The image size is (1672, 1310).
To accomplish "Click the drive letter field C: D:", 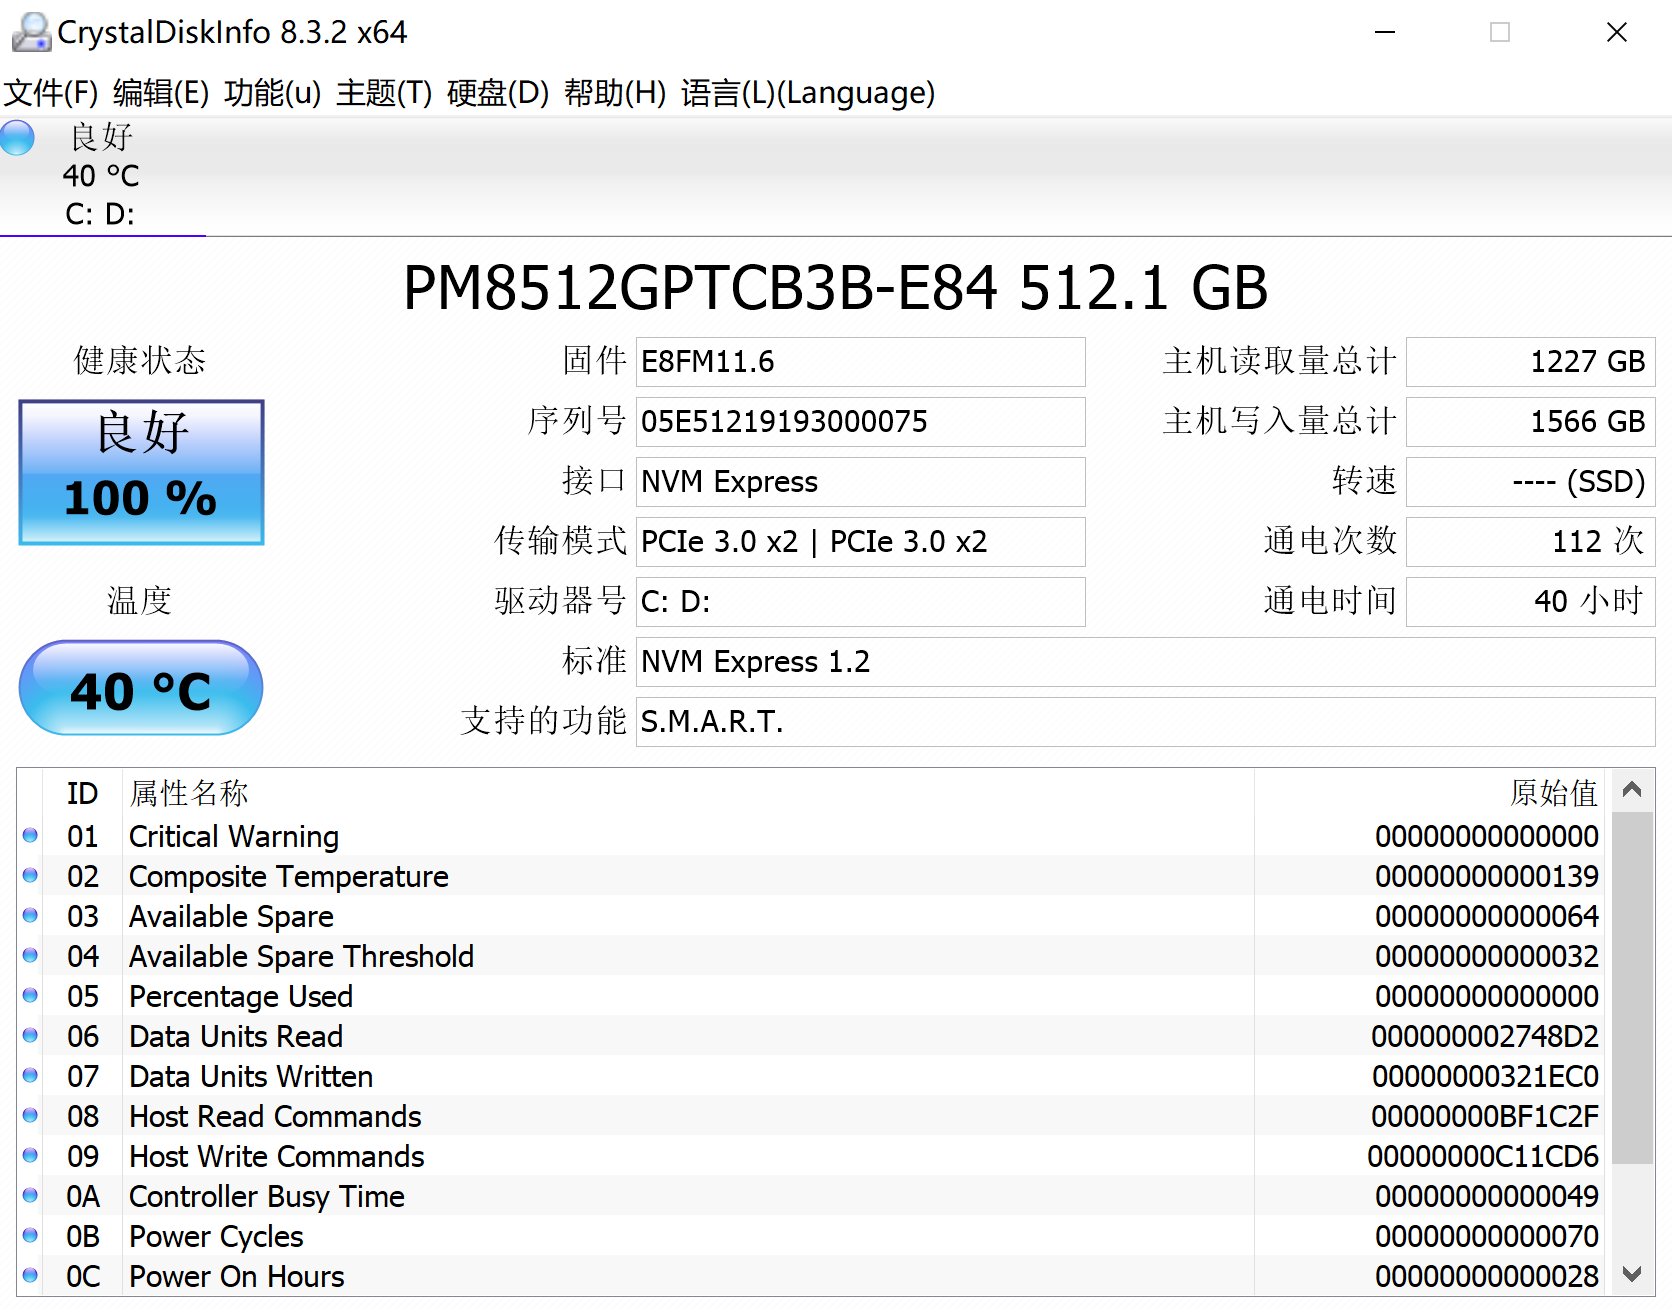I will point(860,602).
